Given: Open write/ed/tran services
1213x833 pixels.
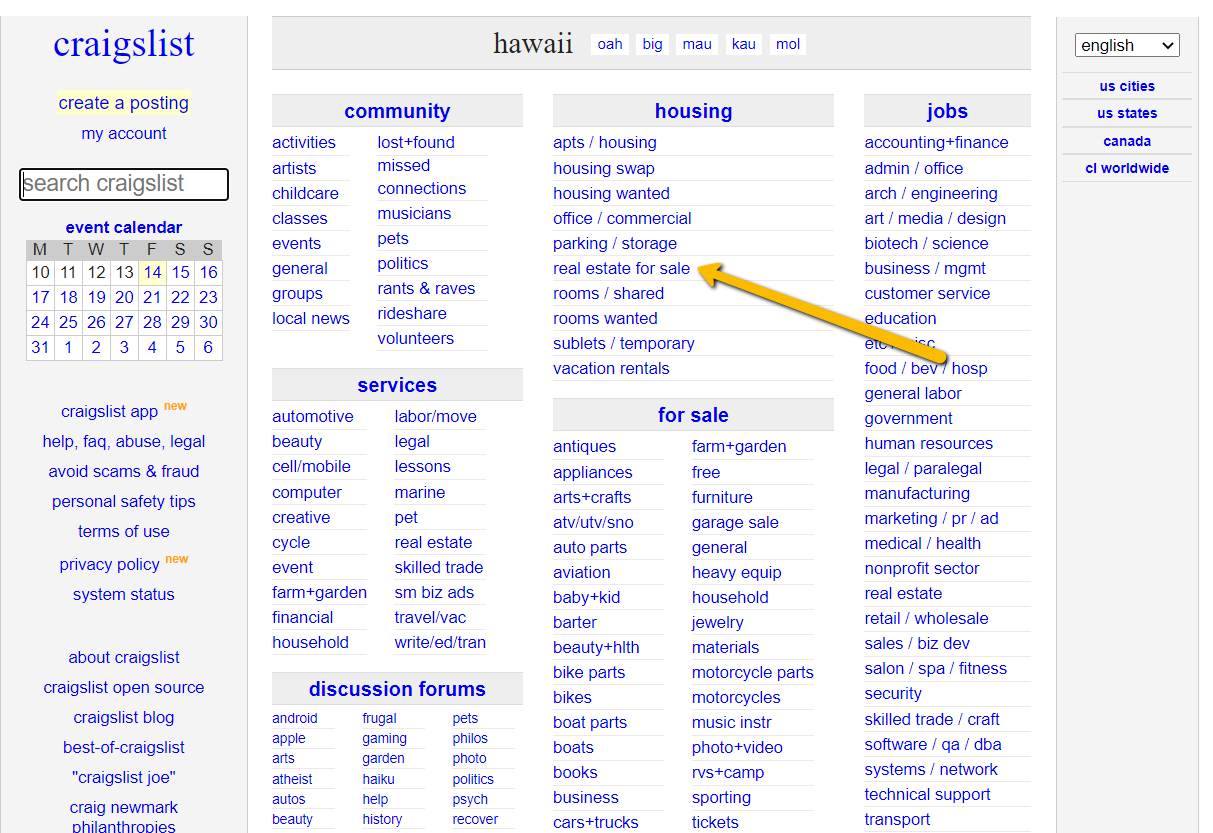Looking at the screenshot, I should point(440,642).
